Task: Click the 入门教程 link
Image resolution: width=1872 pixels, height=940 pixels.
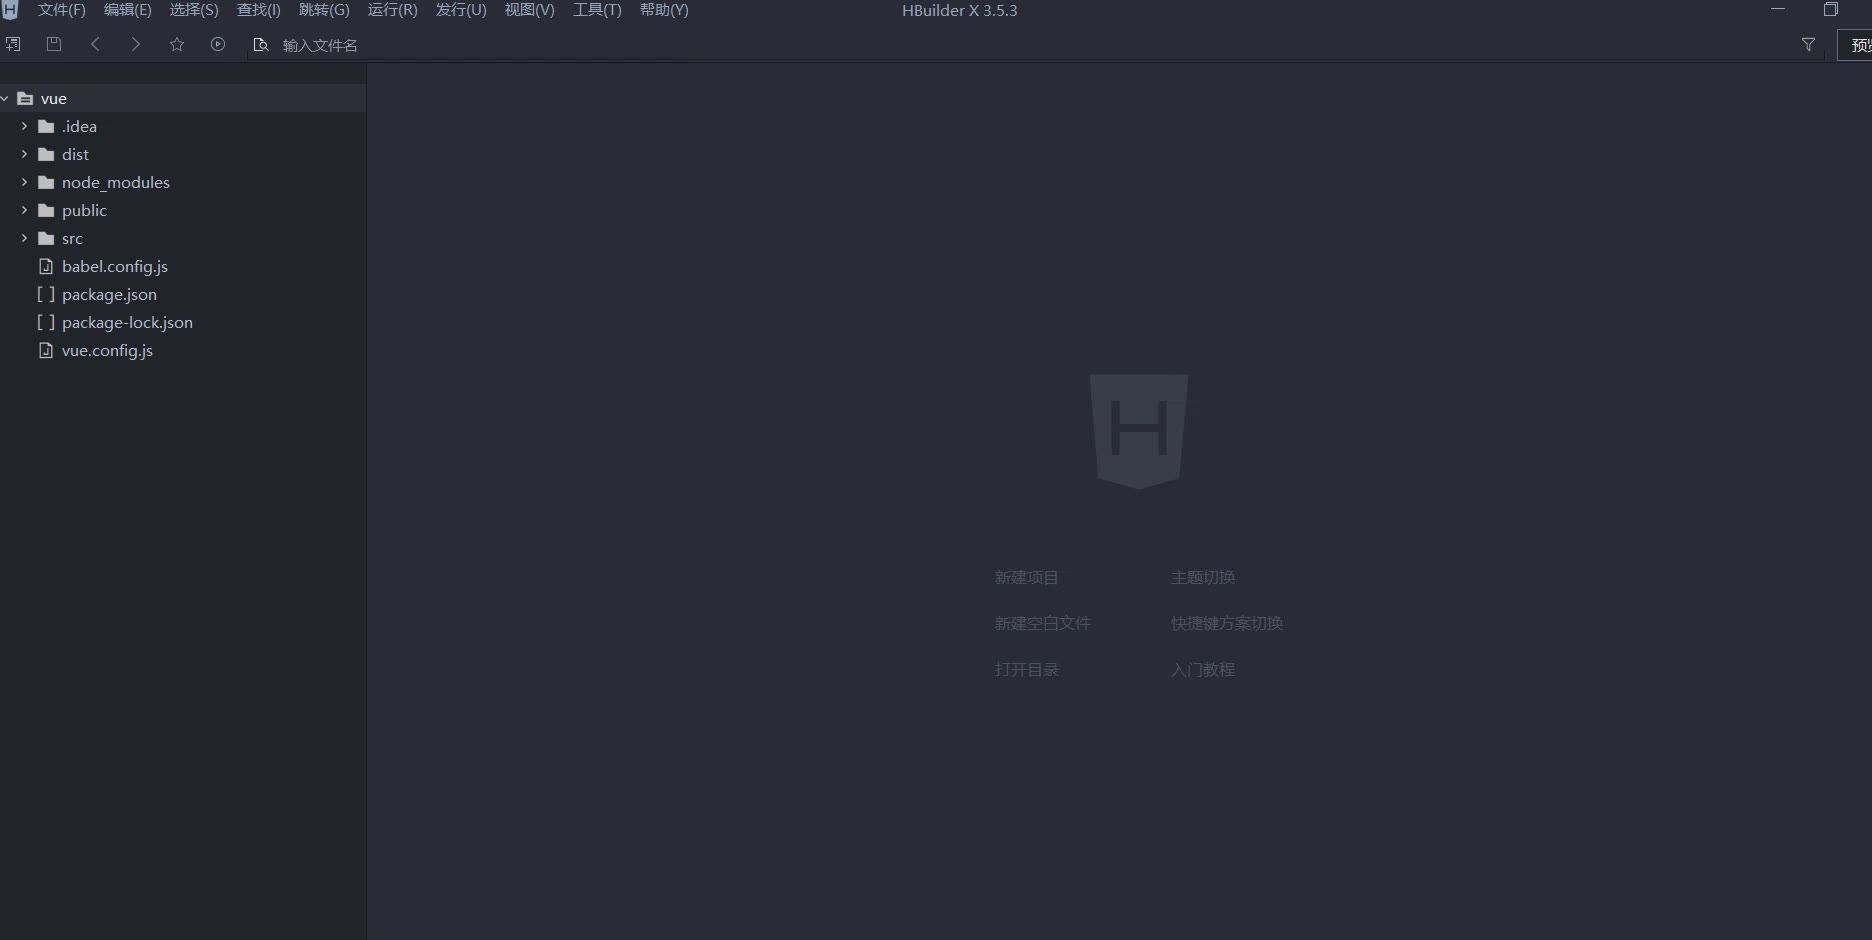Action: (x=1203, y=670)
